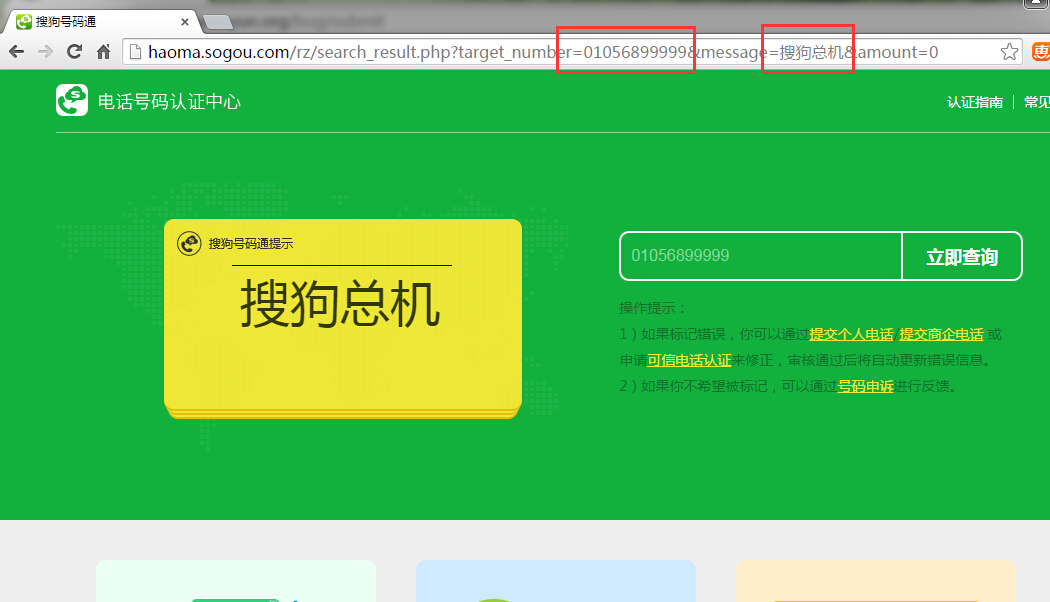Go to the browser Home page icon
Screen dimensions: 1050x602
coord(103,52)
